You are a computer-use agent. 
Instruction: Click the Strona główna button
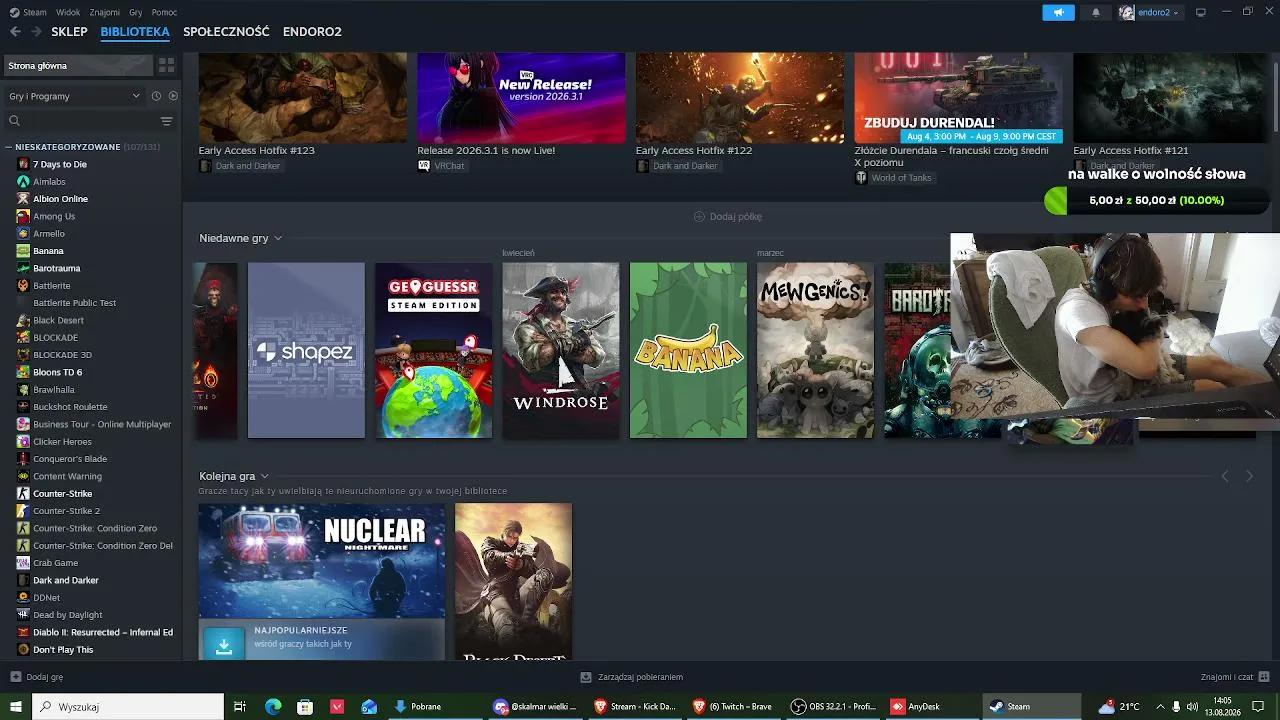pyautogui.click(x=78, y=65)
